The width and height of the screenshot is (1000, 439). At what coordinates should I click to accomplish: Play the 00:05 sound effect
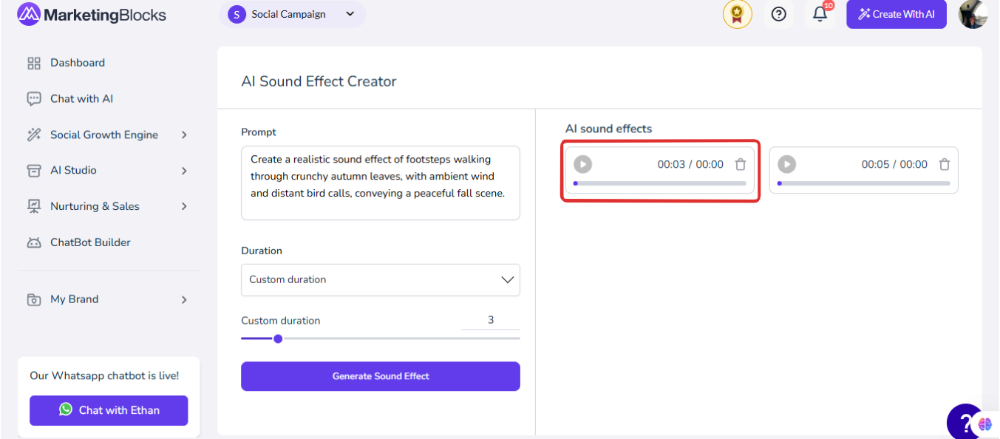pyautogui.click(x=786, y=165)
